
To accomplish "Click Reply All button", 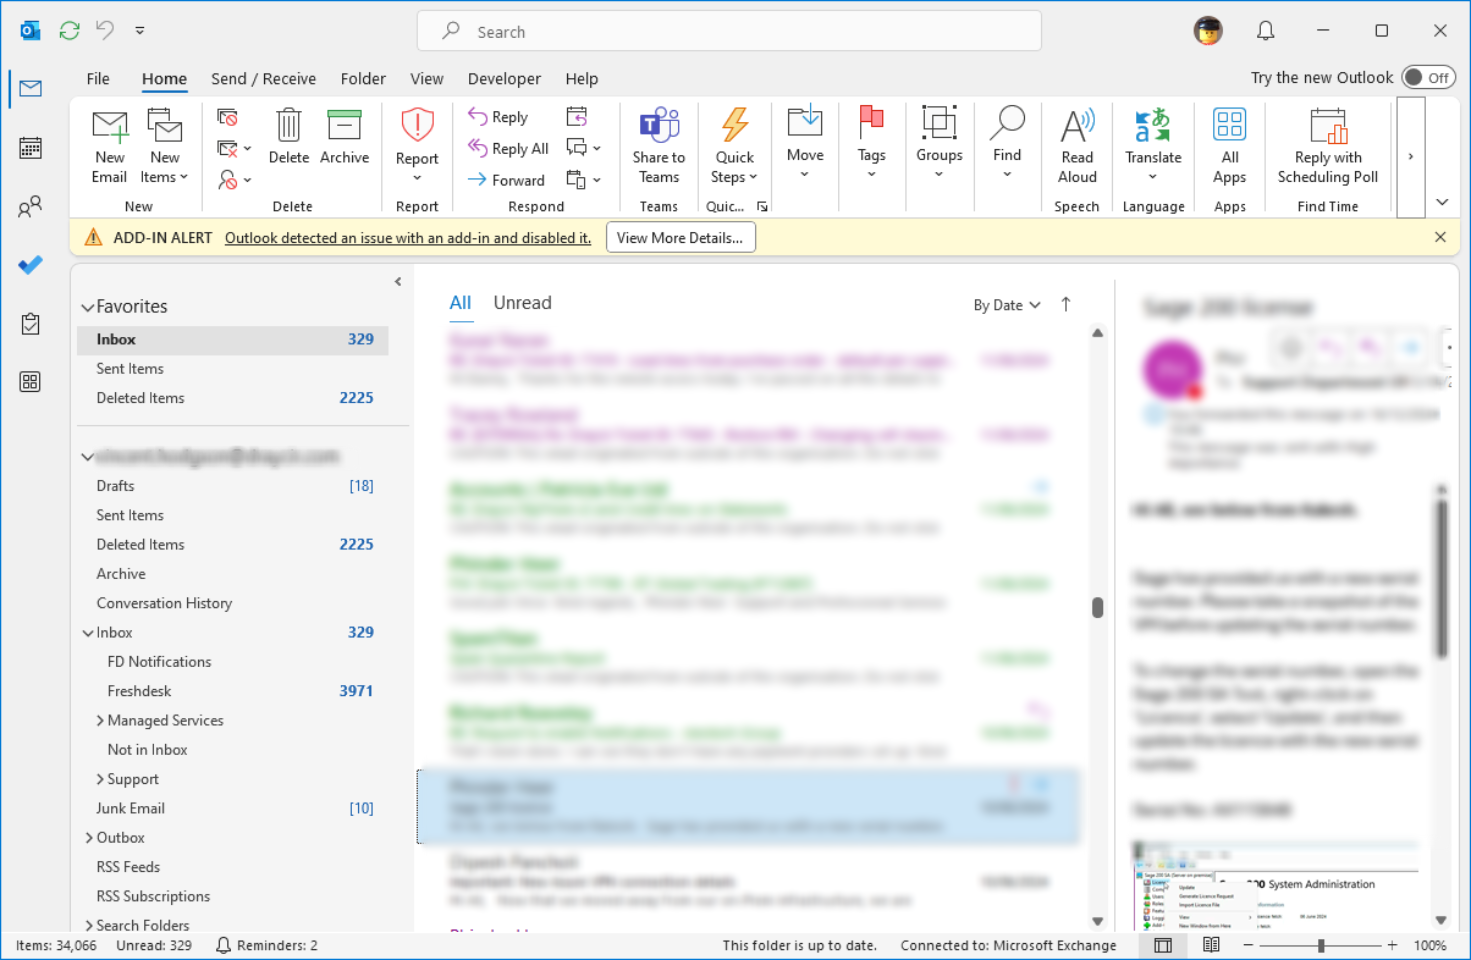I will (508, 148).
